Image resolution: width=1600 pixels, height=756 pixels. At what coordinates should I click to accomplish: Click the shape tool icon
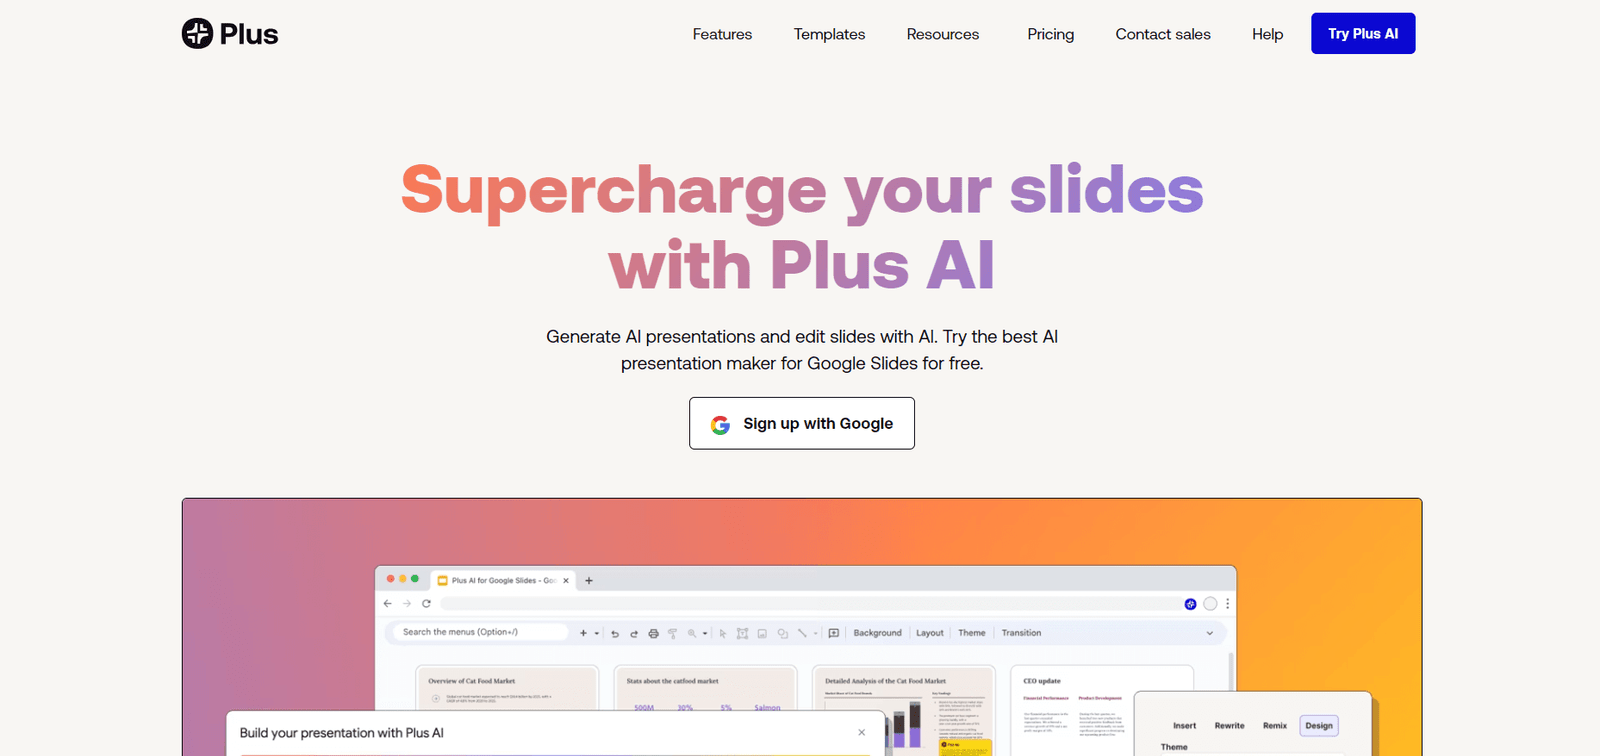(783, 633)
